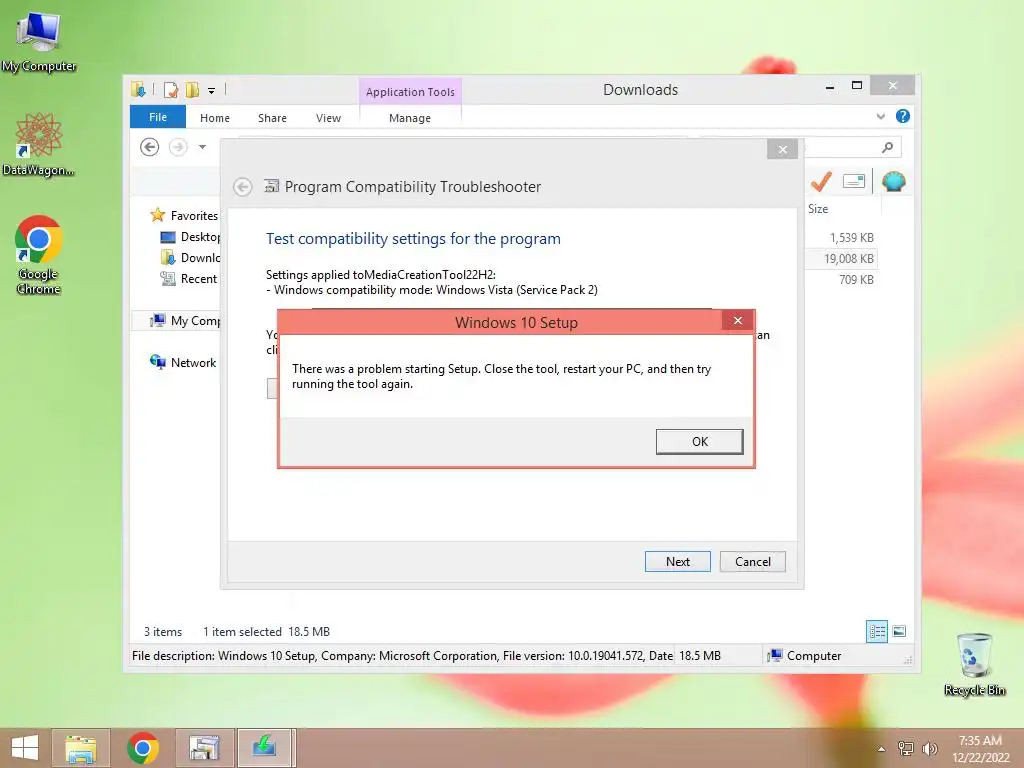Open the Recycle Bin desktop icon
The width and height of the screenshot is (1024, 768).
coord(974,664)
